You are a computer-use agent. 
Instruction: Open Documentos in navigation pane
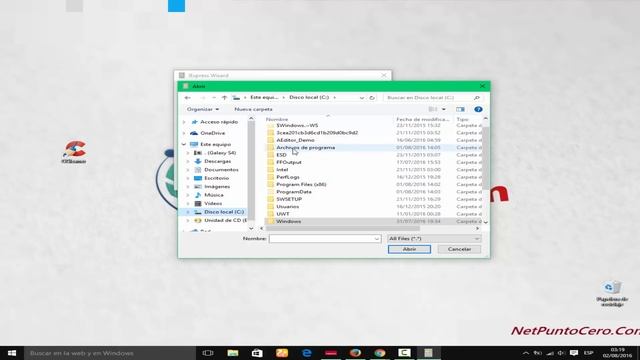[221, 169]
